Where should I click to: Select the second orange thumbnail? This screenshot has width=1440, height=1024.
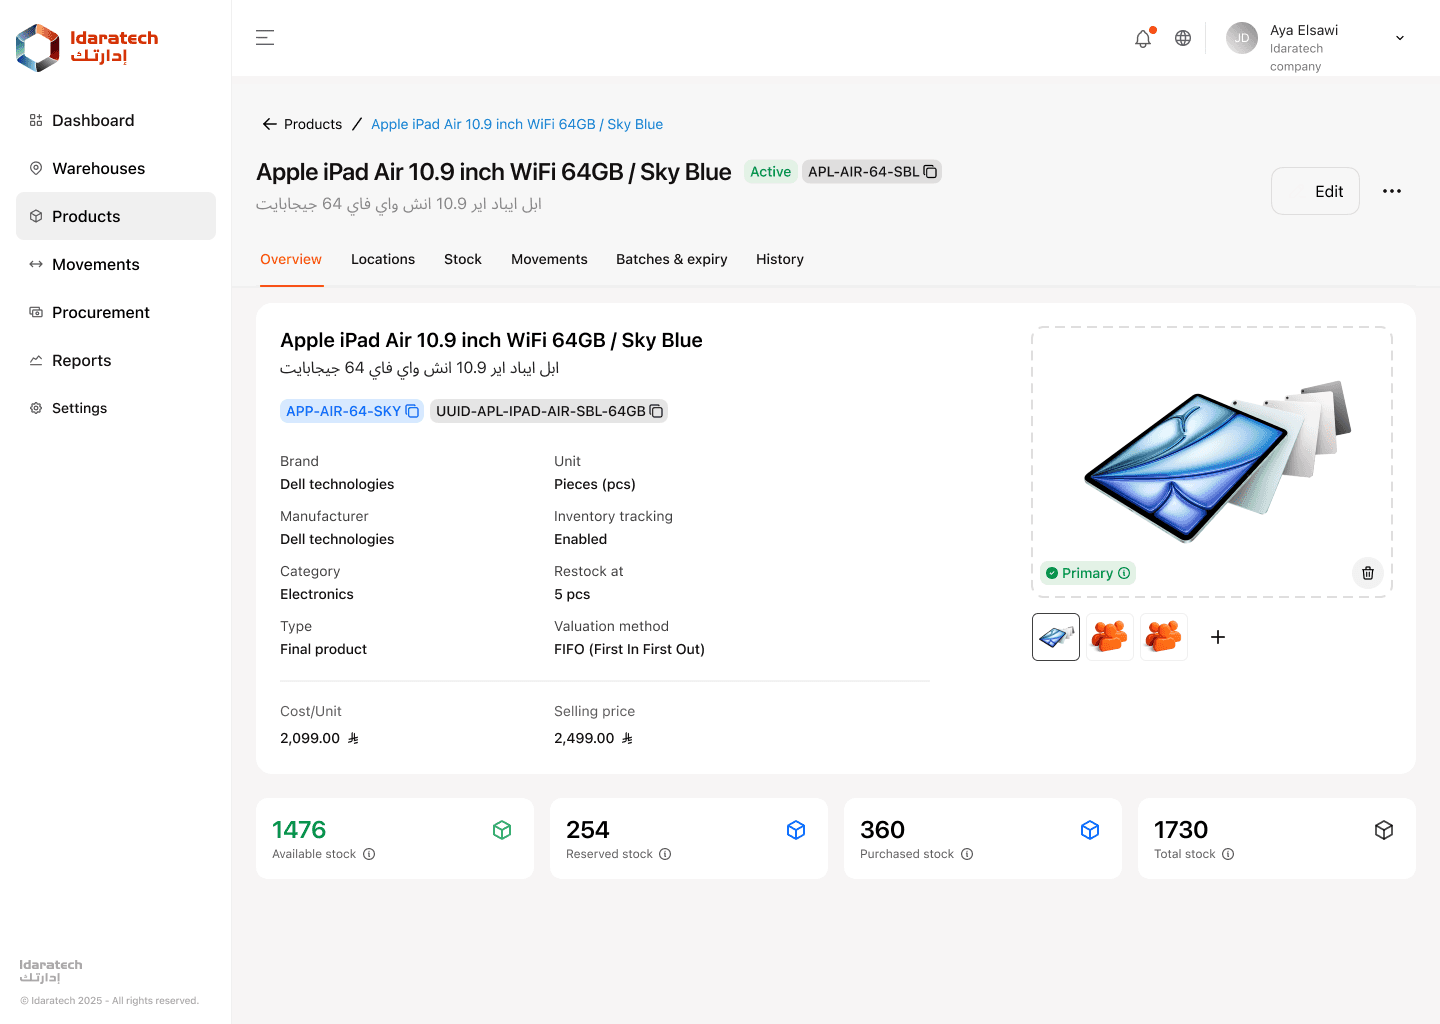point(1110,637)
